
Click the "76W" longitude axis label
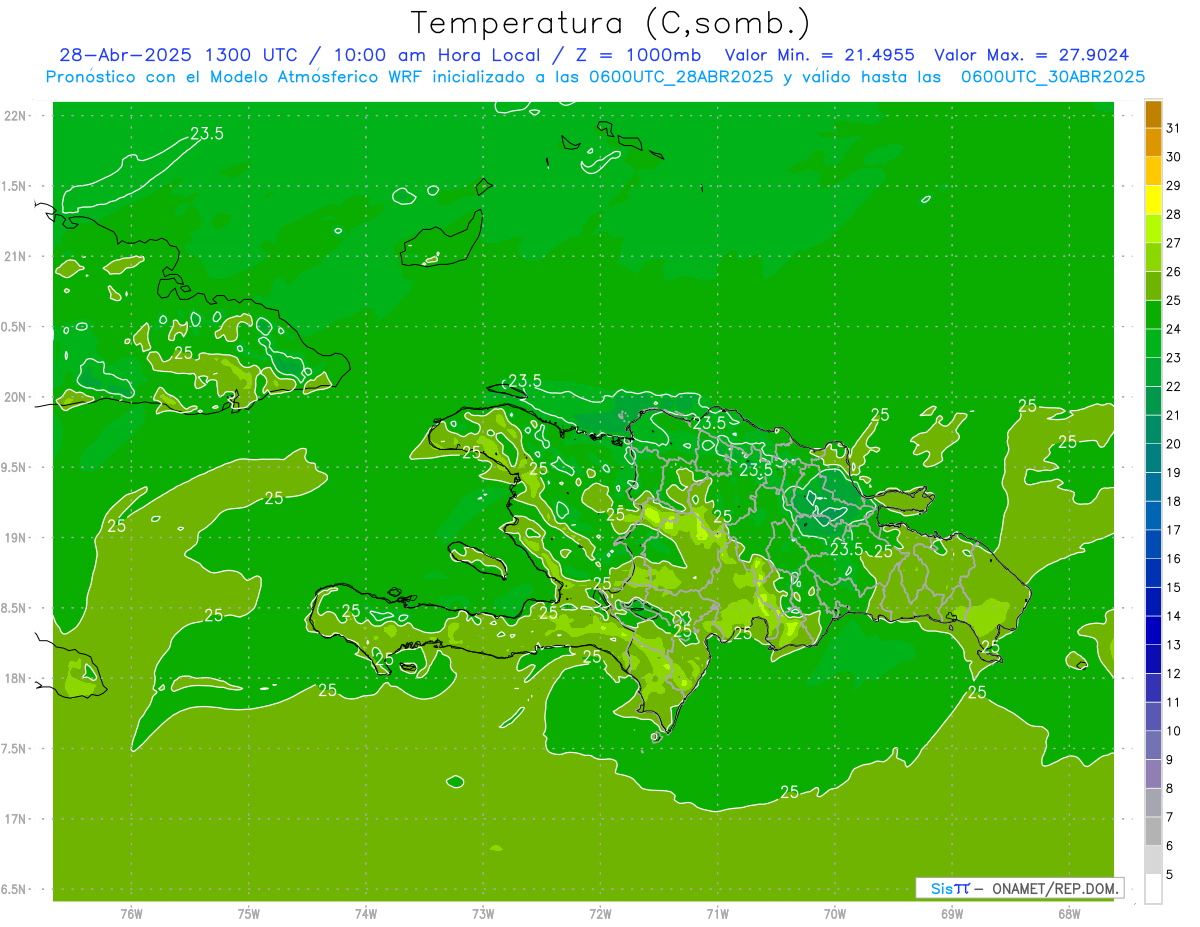pyautogui.click(x=131, y=913)
